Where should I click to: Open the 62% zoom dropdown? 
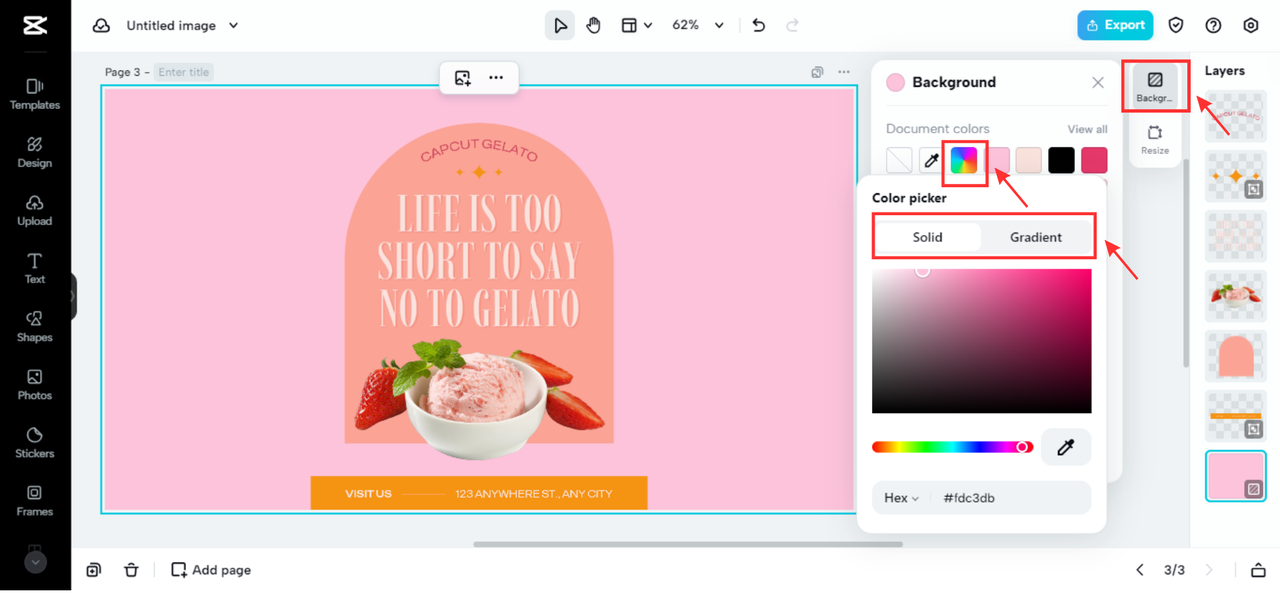point(697,26)
